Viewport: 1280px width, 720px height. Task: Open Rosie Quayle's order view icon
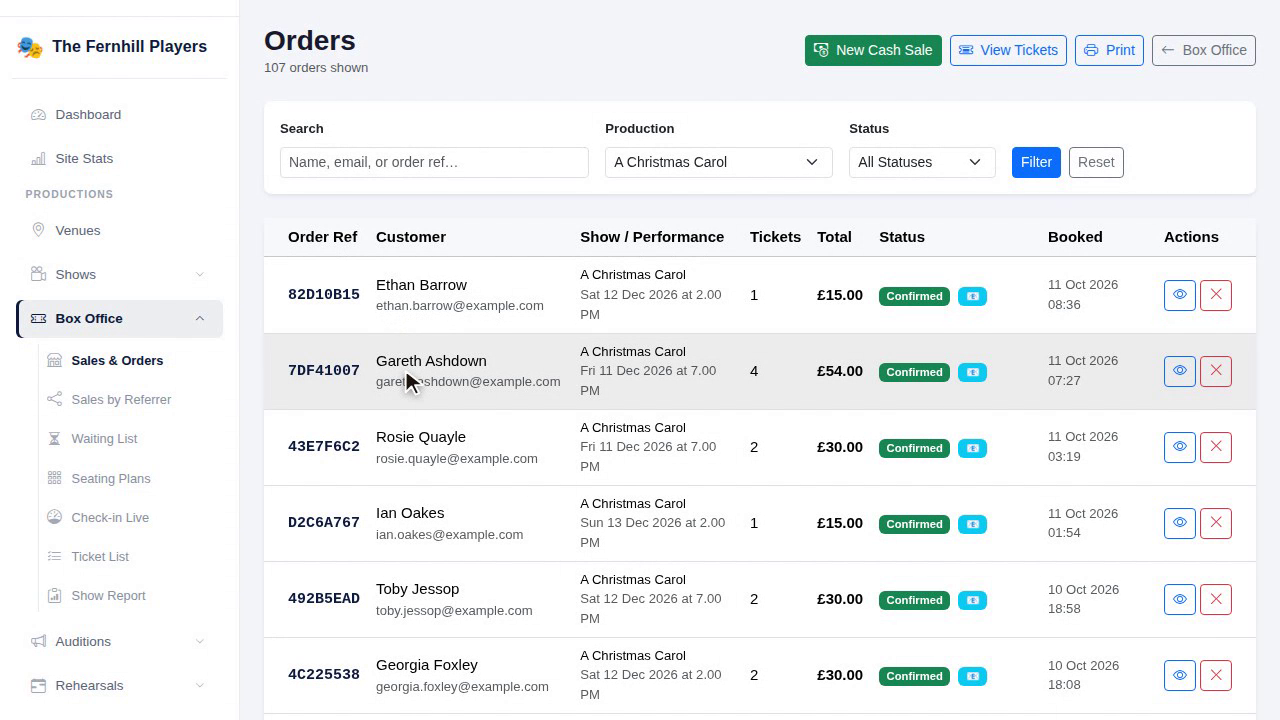point(1180,447)
